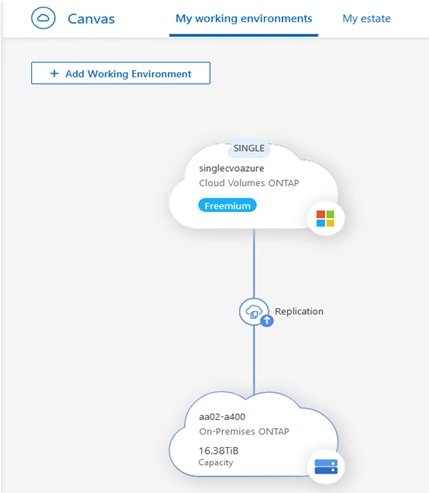This screenshot has width=429, height=493.
Task: Click the Cloud Volumes ONTAP subtitle
Action: (249, 183)
